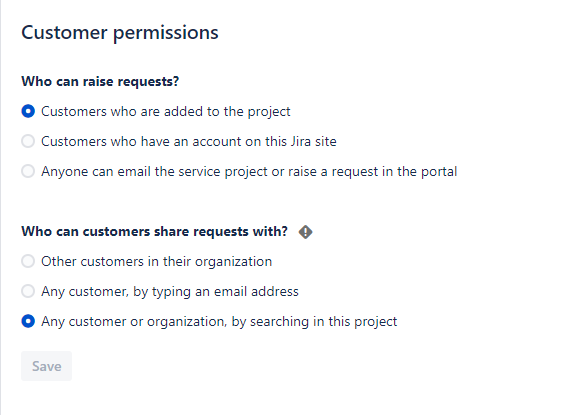Screen dimensions: 572x415
Task: Click the 'Who can raise requests?' heading
Action: pyautogui.click(x=100, y=81)
